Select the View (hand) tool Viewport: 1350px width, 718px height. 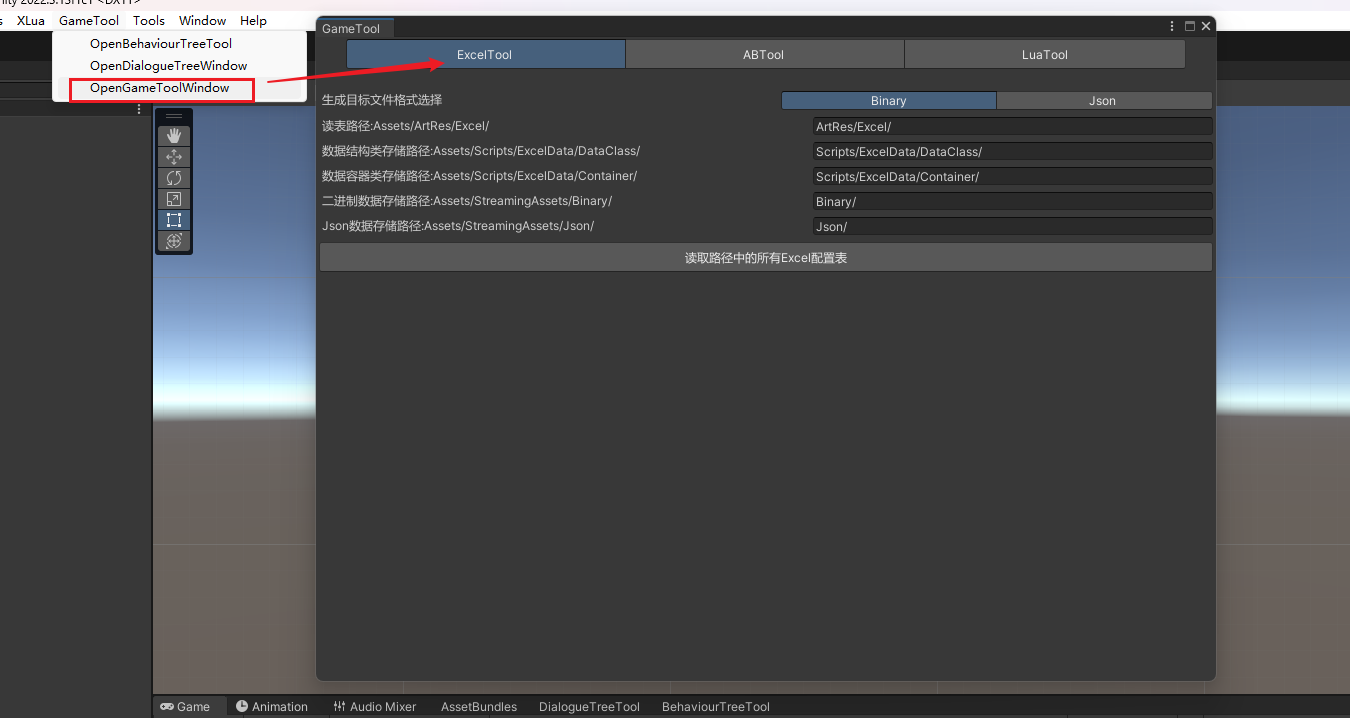click(174, 135)
